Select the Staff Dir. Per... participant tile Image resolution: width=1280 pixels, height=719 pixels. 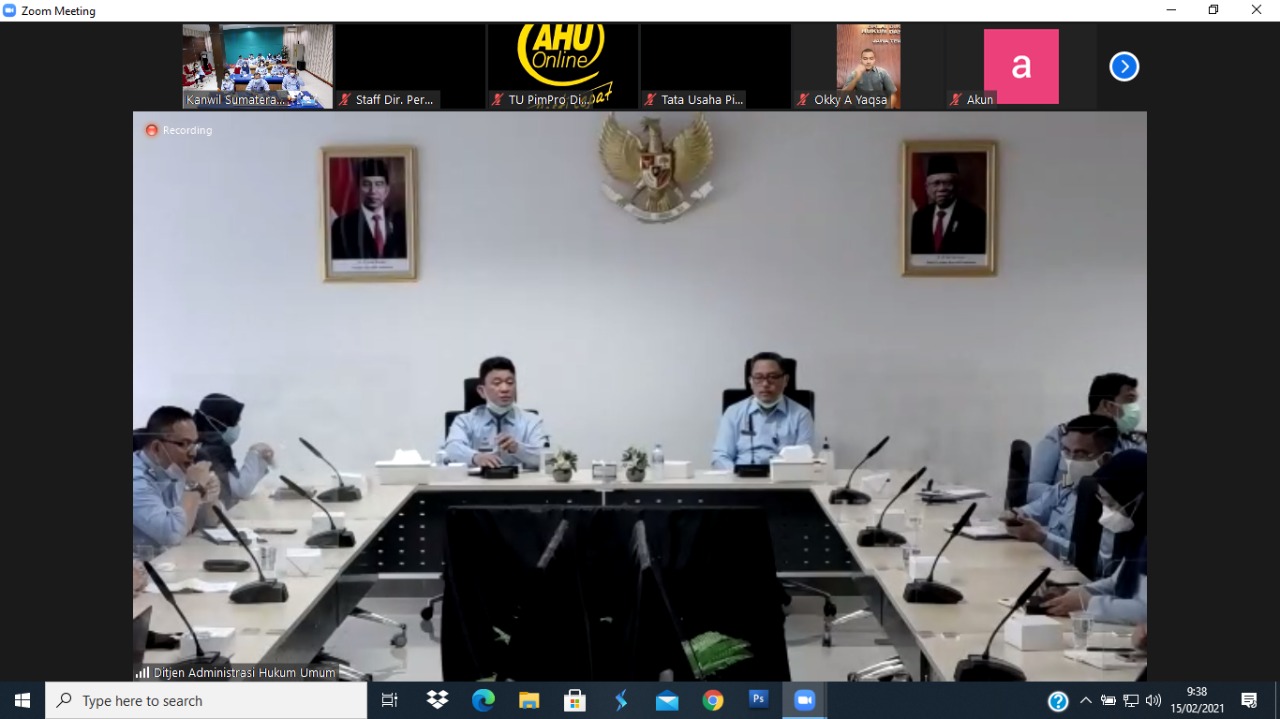(x=410, y=66)
